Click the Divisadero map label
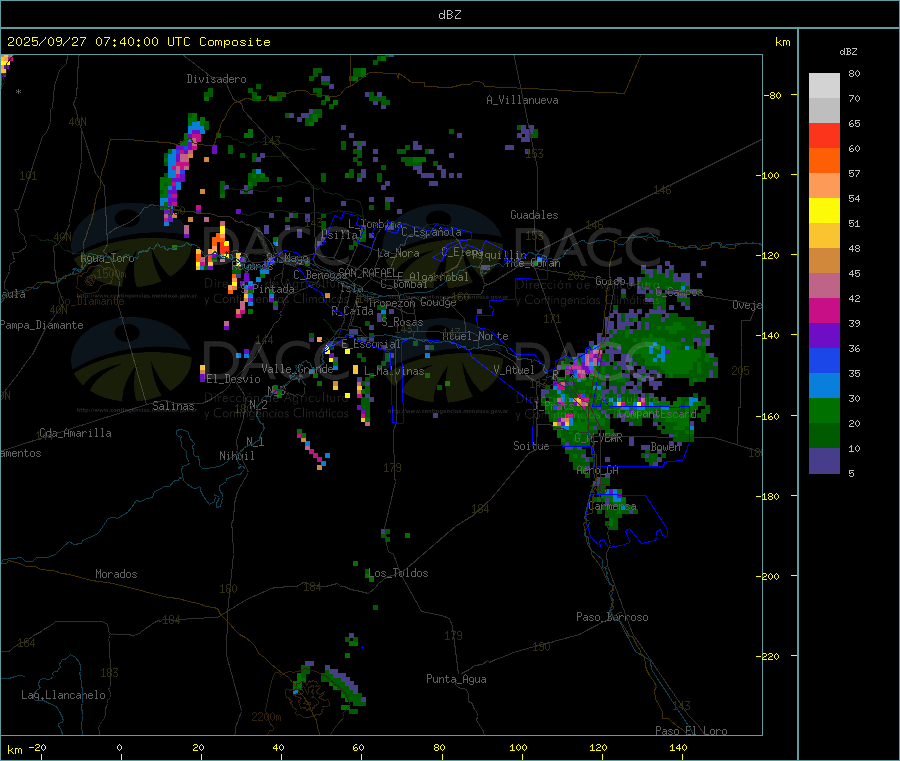900x761 pixels. click(216, 79)
